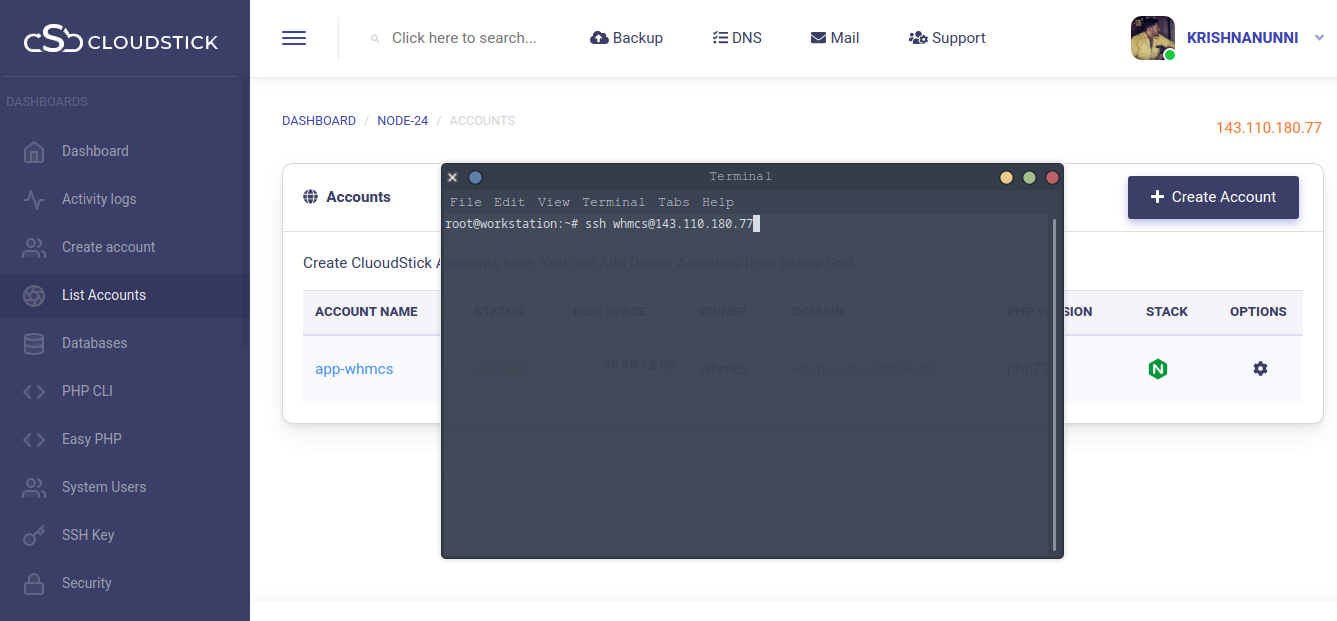Open Activity logs in the sidebar
This screenshot has height=621, width=1337.
pos(98,199)
